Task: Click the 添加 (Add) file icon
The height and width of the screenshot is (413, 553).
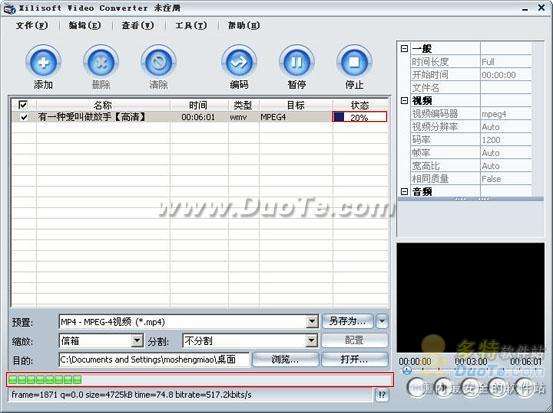Action: [x=43, y=62]
